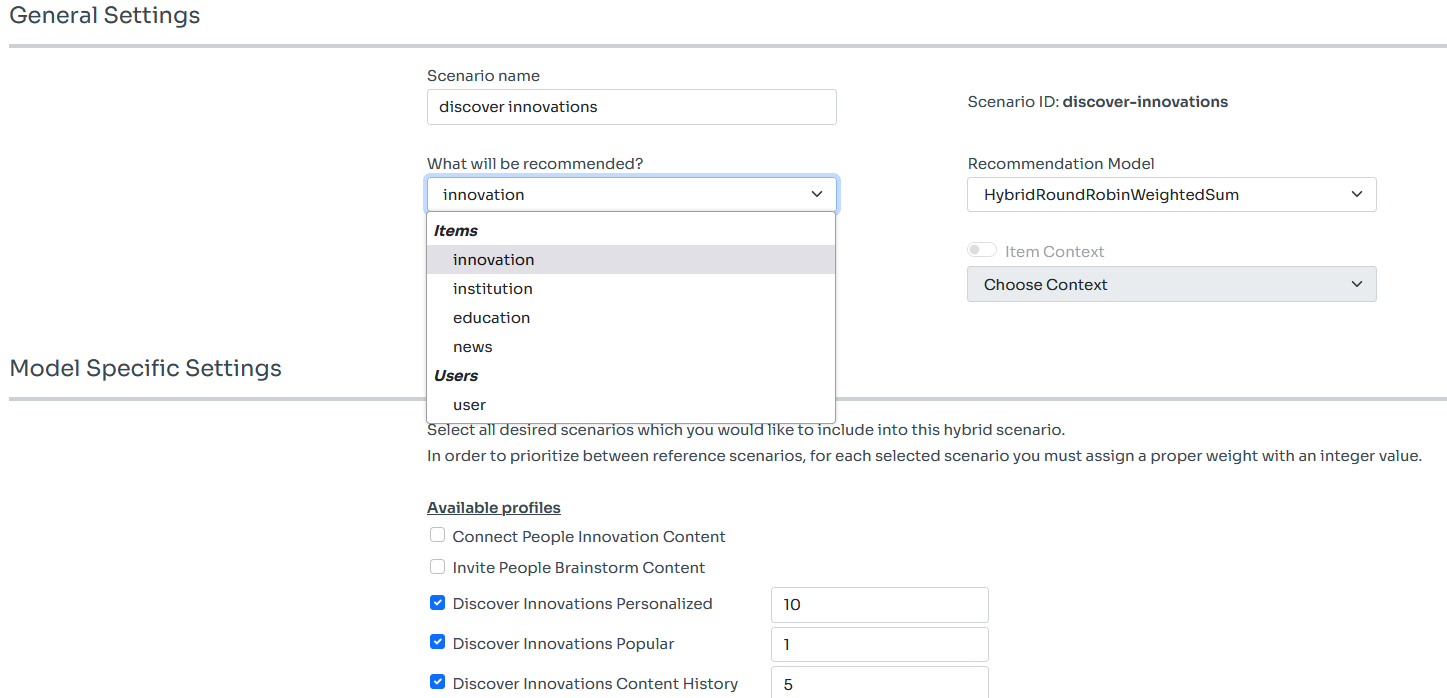The height and width of the screenshot is (698, 1447).
Task: Click the Scenario name input field
Action: [631, 107]
